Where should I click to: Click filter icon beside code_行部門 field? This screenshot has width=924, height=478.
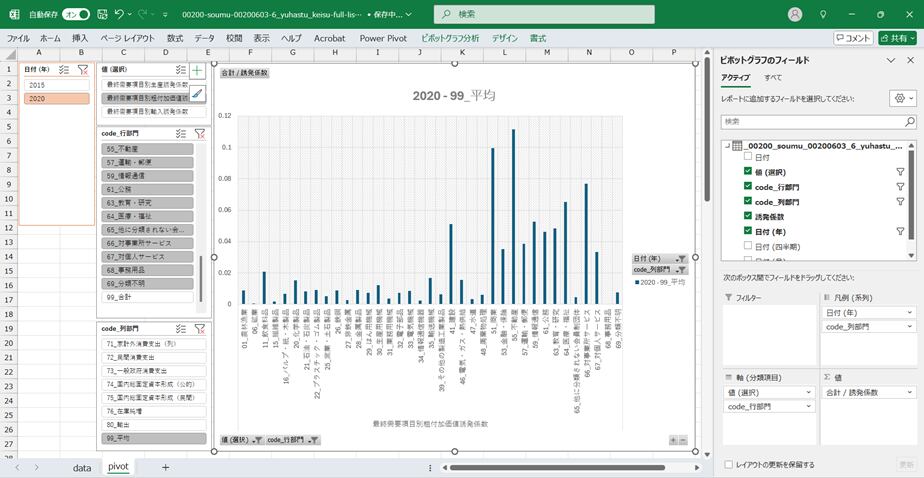pyautogui.click(x=900, y=186)
